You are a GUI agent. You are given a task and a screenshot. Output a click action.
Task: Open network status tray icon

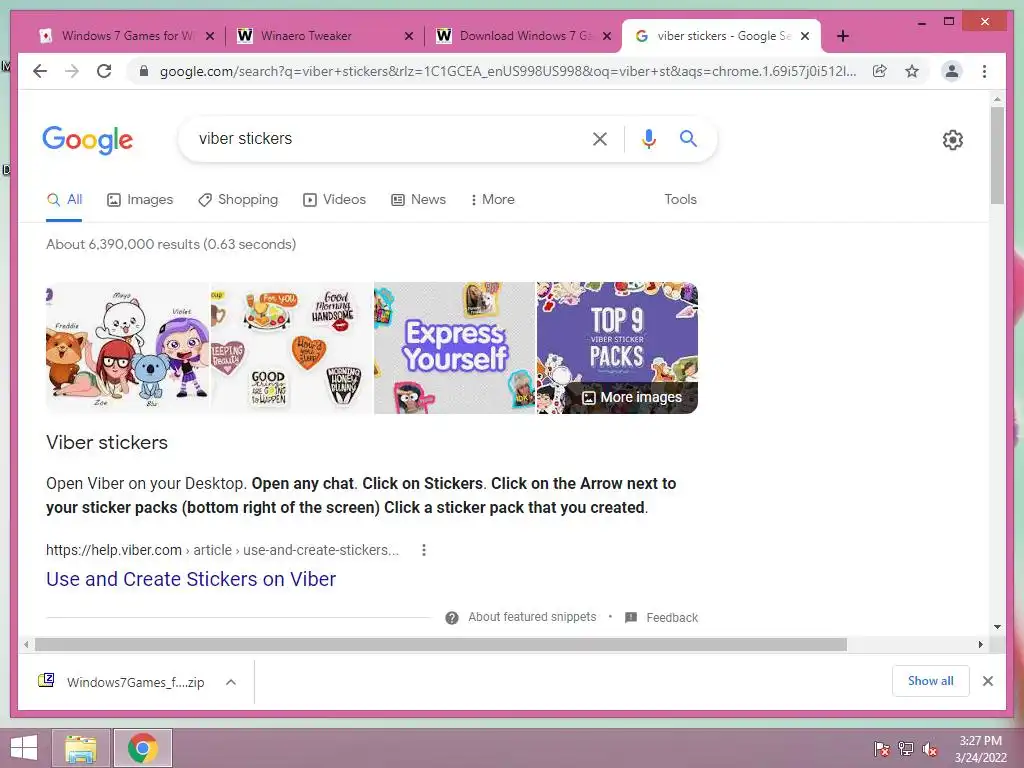[906, 749]
